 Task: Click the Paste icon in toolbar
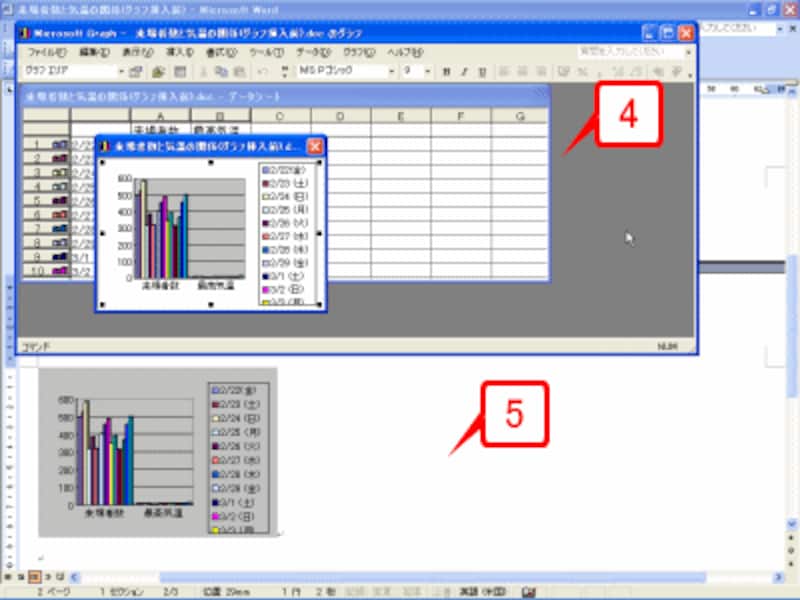coord(239,72)
